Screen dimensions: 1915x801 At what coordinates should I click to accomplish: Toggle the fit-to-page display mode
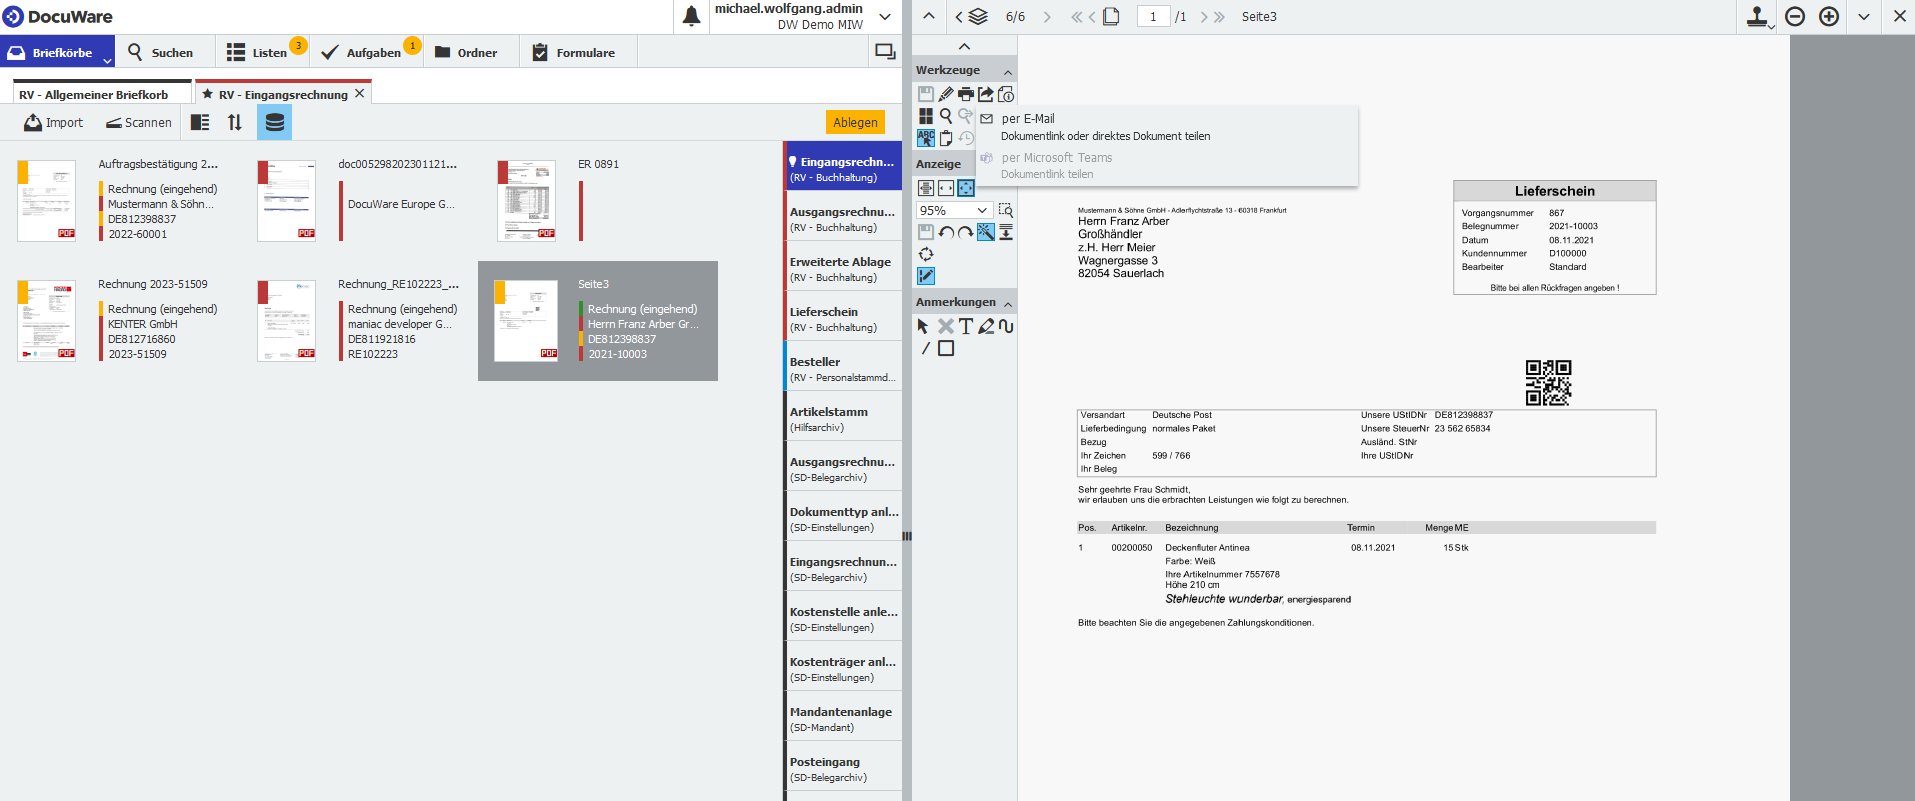tap(966, 188)
